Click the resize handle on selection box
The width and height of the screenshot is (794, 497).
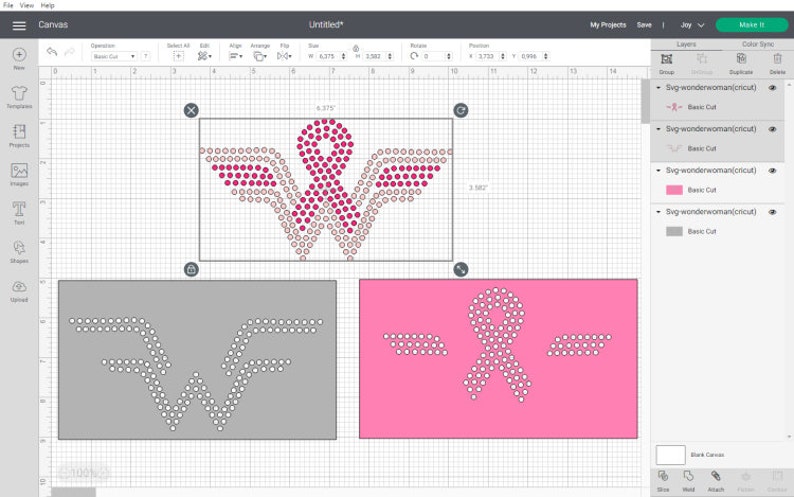point(461,270)
